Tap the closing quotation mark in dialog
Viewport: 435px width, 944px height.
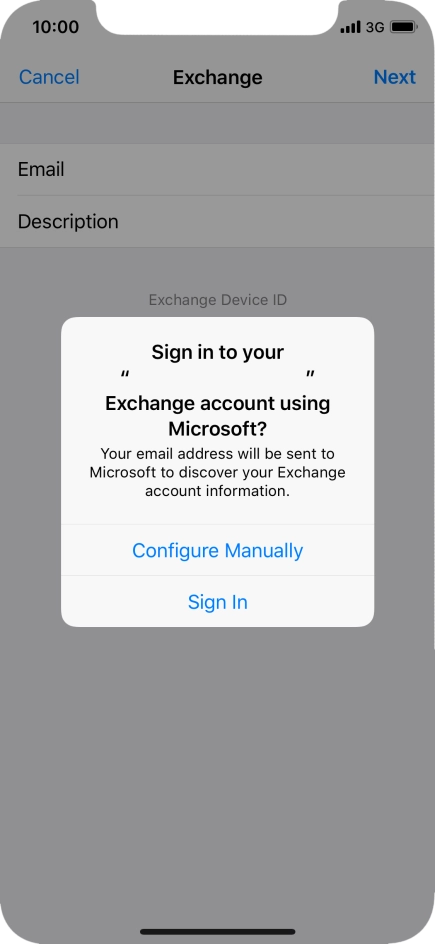[310, 376]
